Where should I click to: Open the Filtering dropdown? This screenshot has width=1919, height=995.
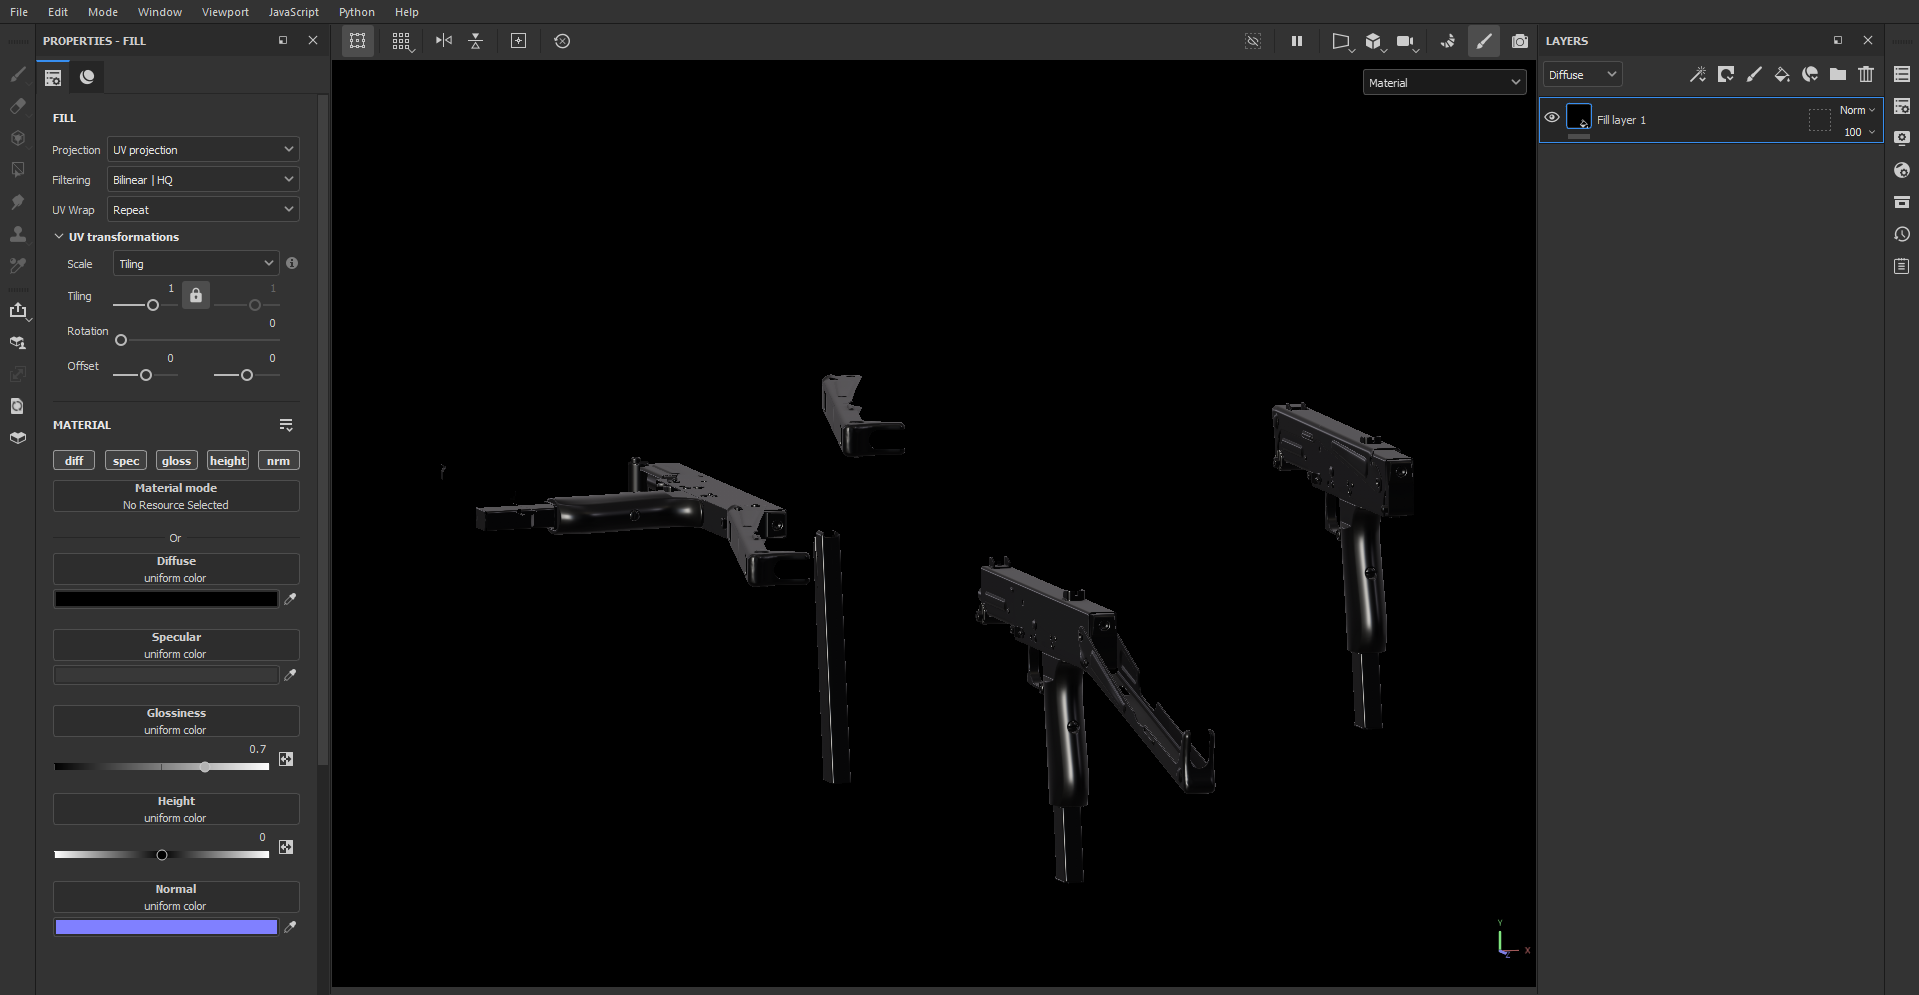coord(203,179)
